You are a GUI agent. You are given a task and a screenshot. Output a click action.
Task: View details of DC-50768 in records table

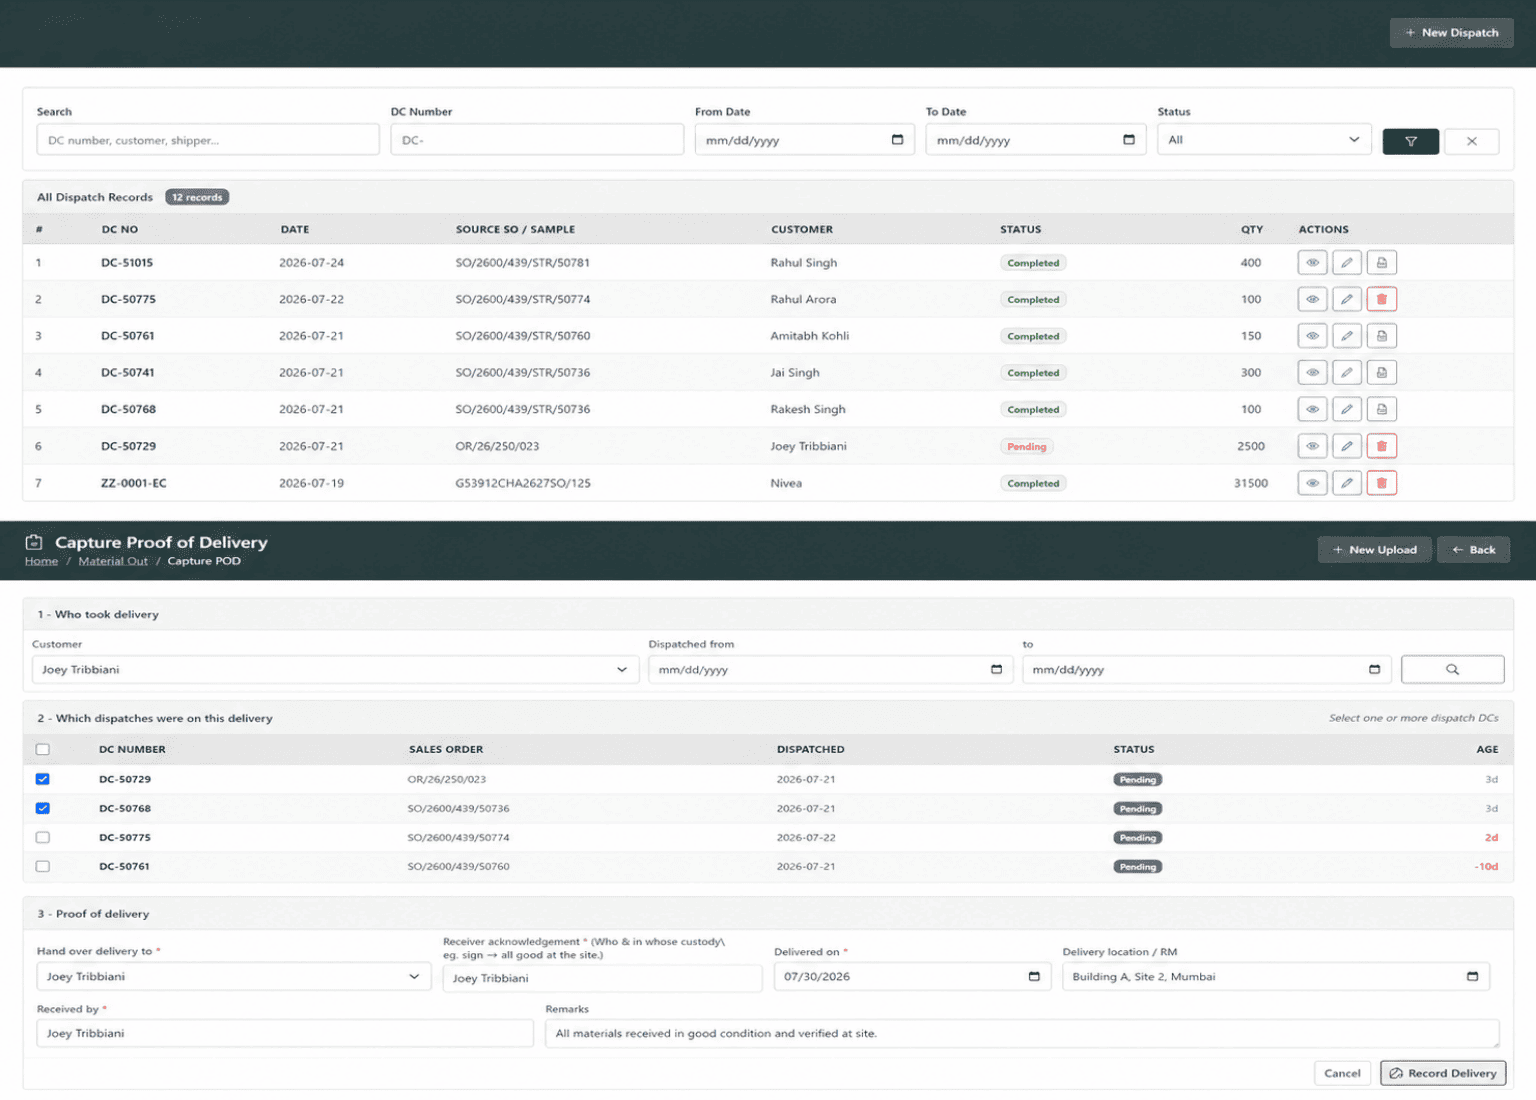1312,409
